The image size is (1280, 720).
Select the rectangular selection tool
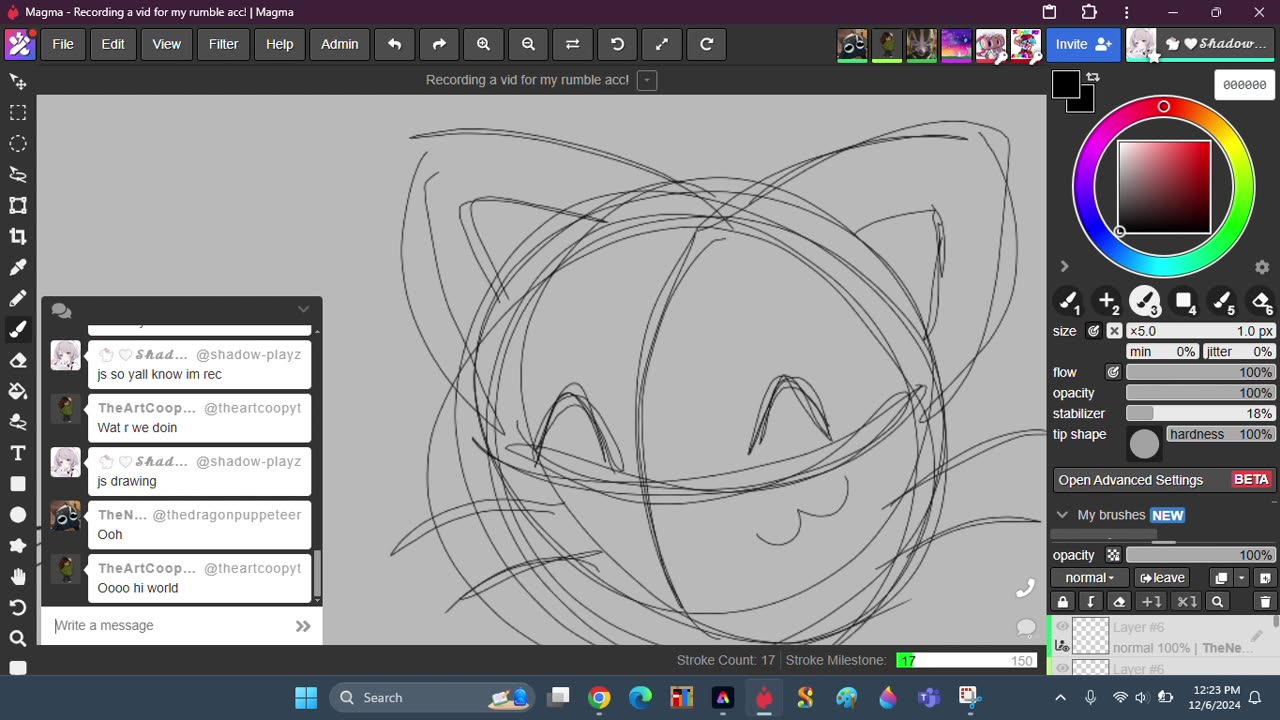coord(18,112)
